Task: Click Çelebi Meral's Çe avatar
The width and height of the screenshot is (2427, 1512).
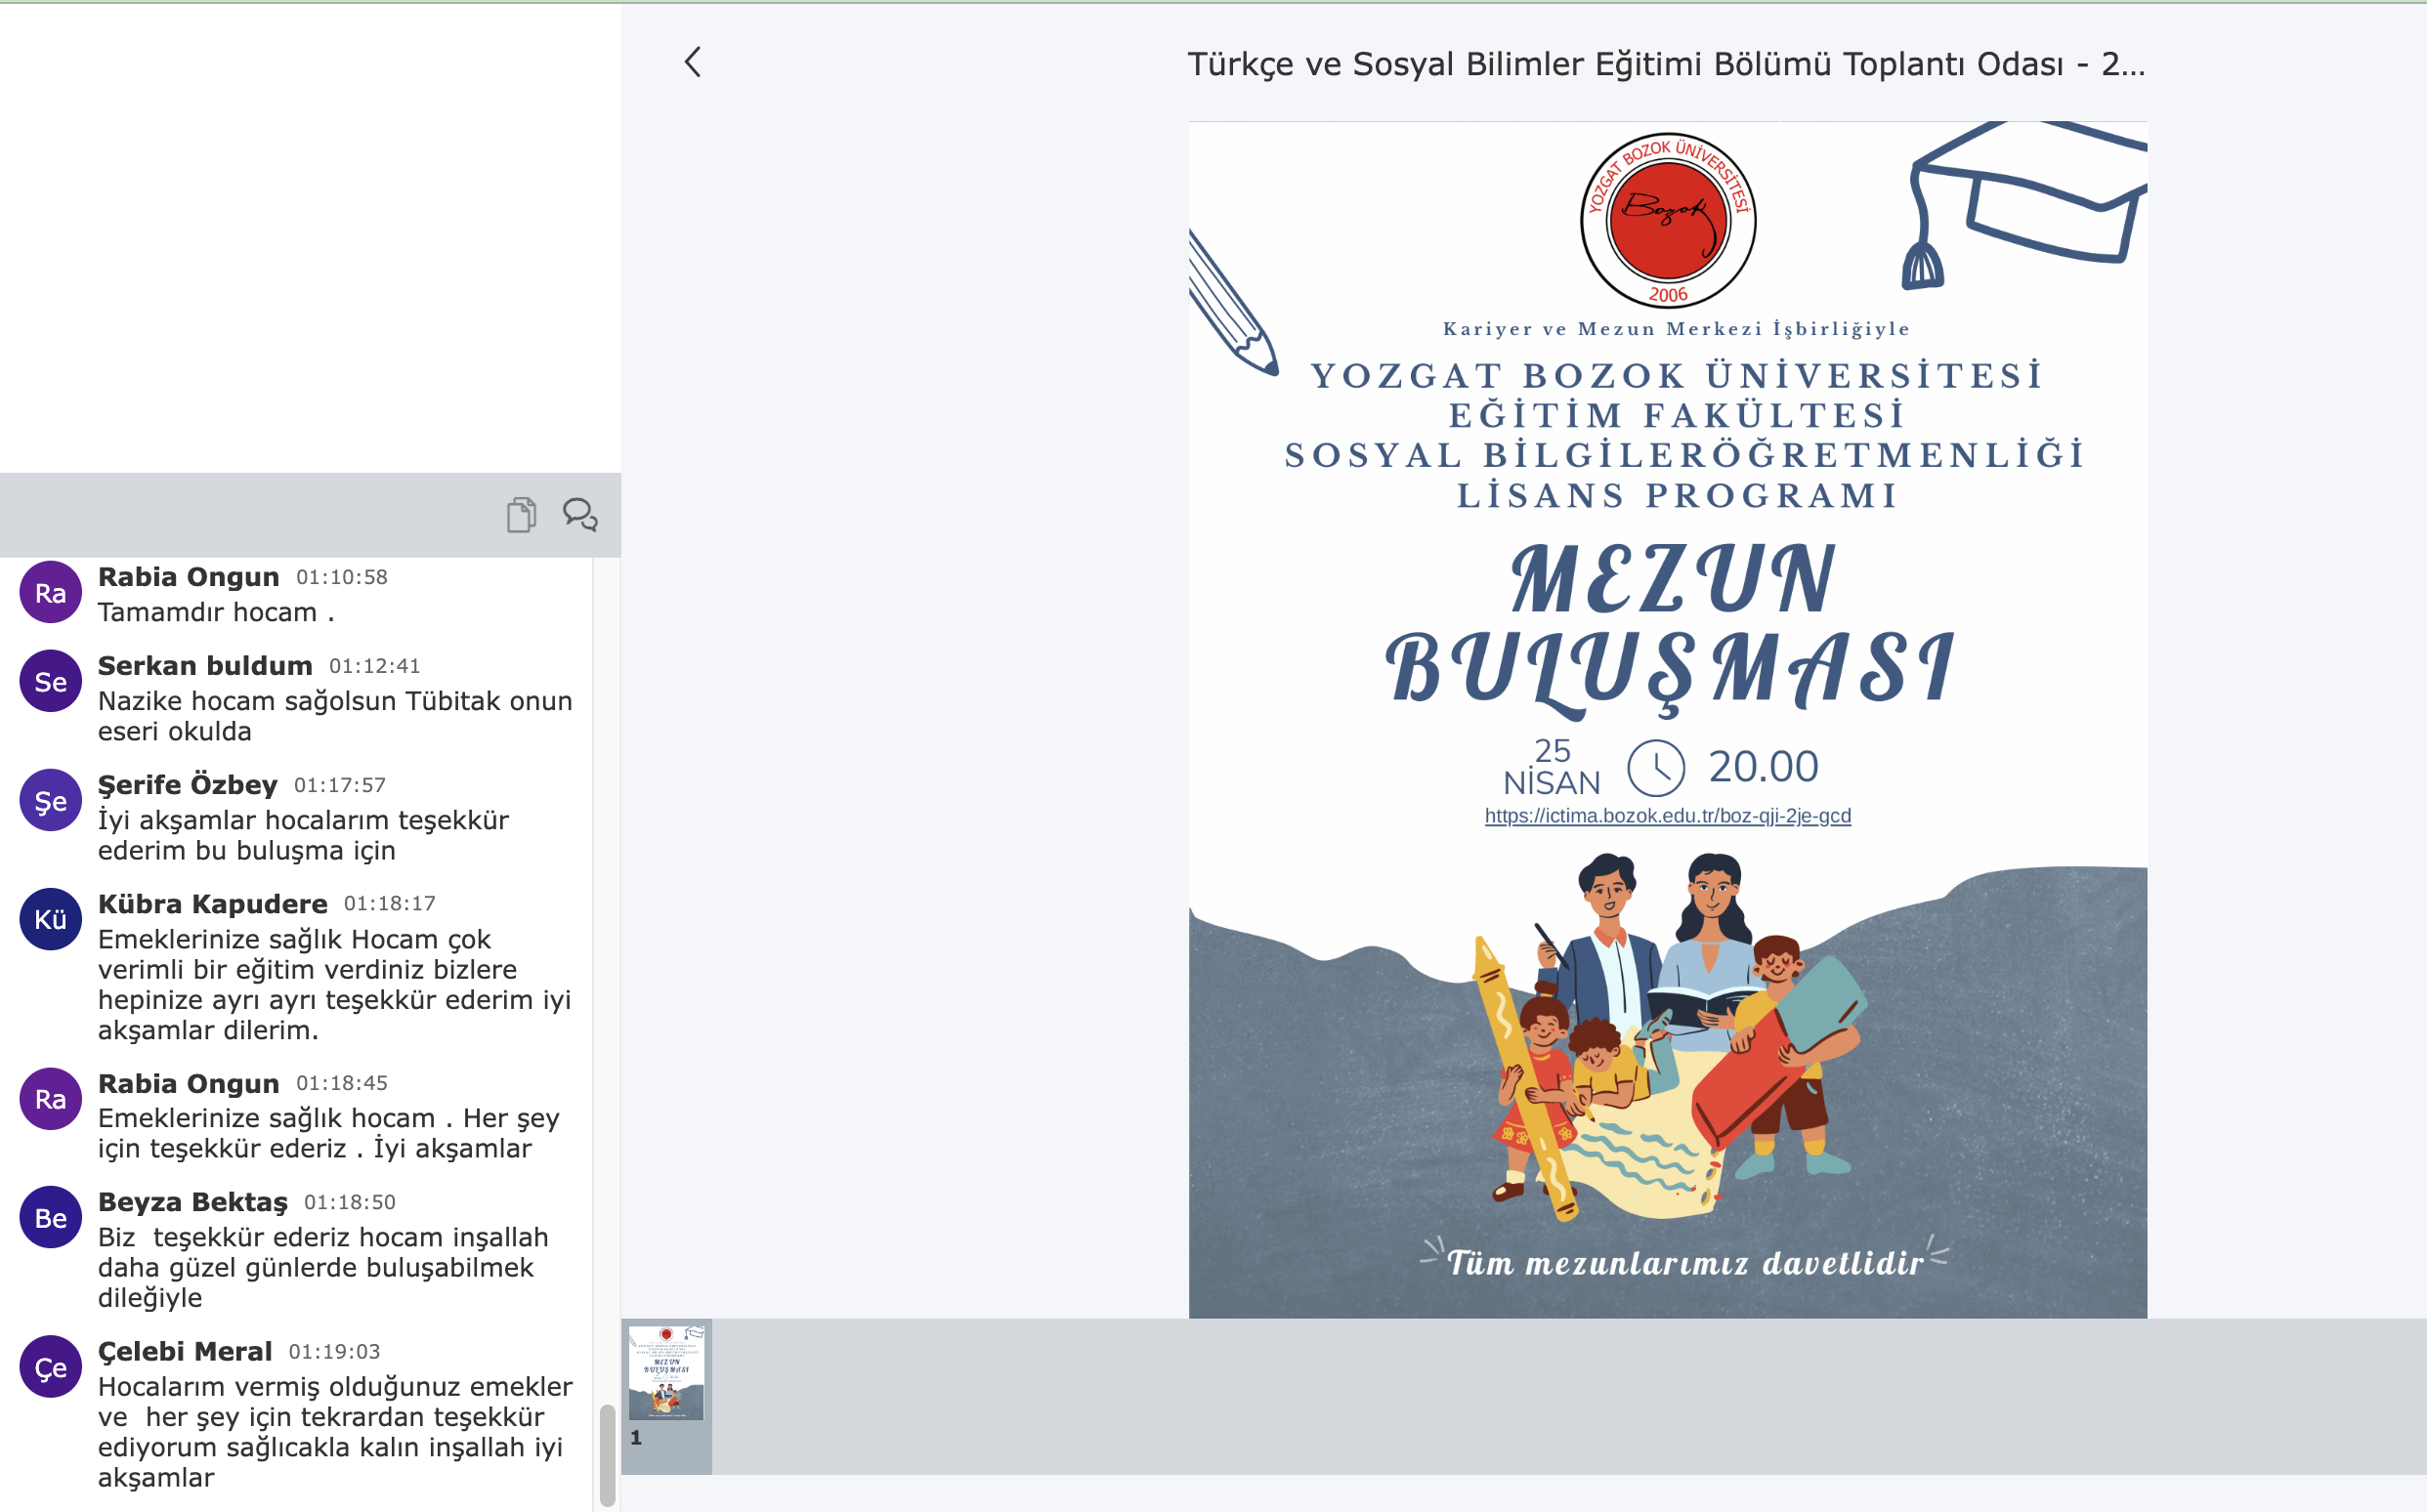Action: coord(51,1367)
